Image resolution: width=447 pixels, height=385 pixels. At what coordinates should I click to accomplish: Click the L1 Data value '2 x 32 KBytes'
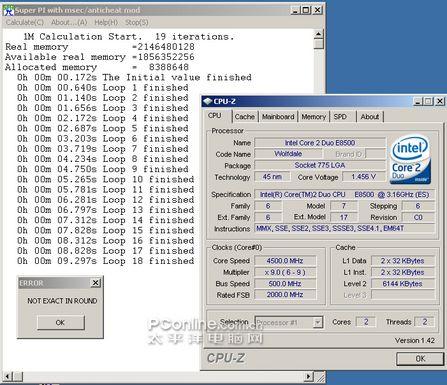403,261
